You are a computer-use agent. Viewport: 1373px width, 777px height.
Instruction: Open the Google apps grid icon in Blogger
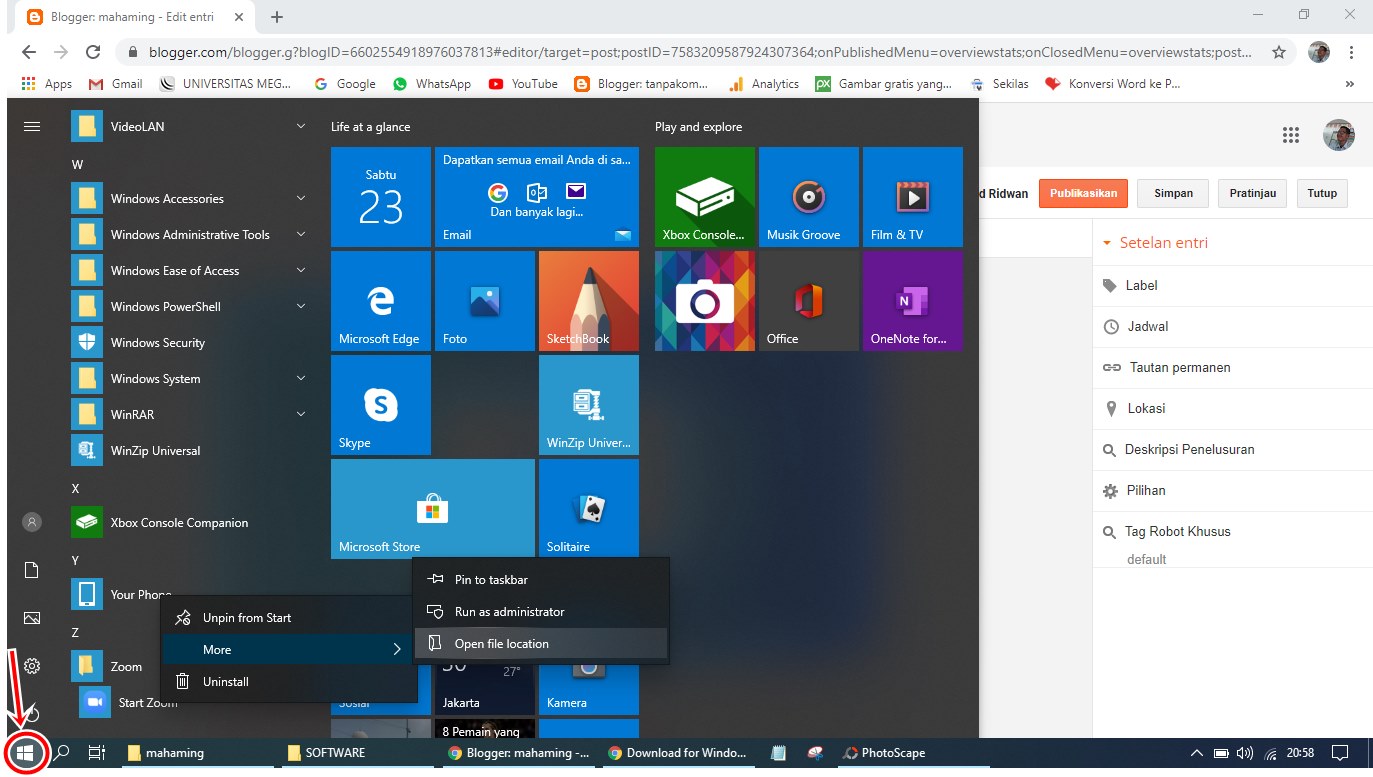1291,136
